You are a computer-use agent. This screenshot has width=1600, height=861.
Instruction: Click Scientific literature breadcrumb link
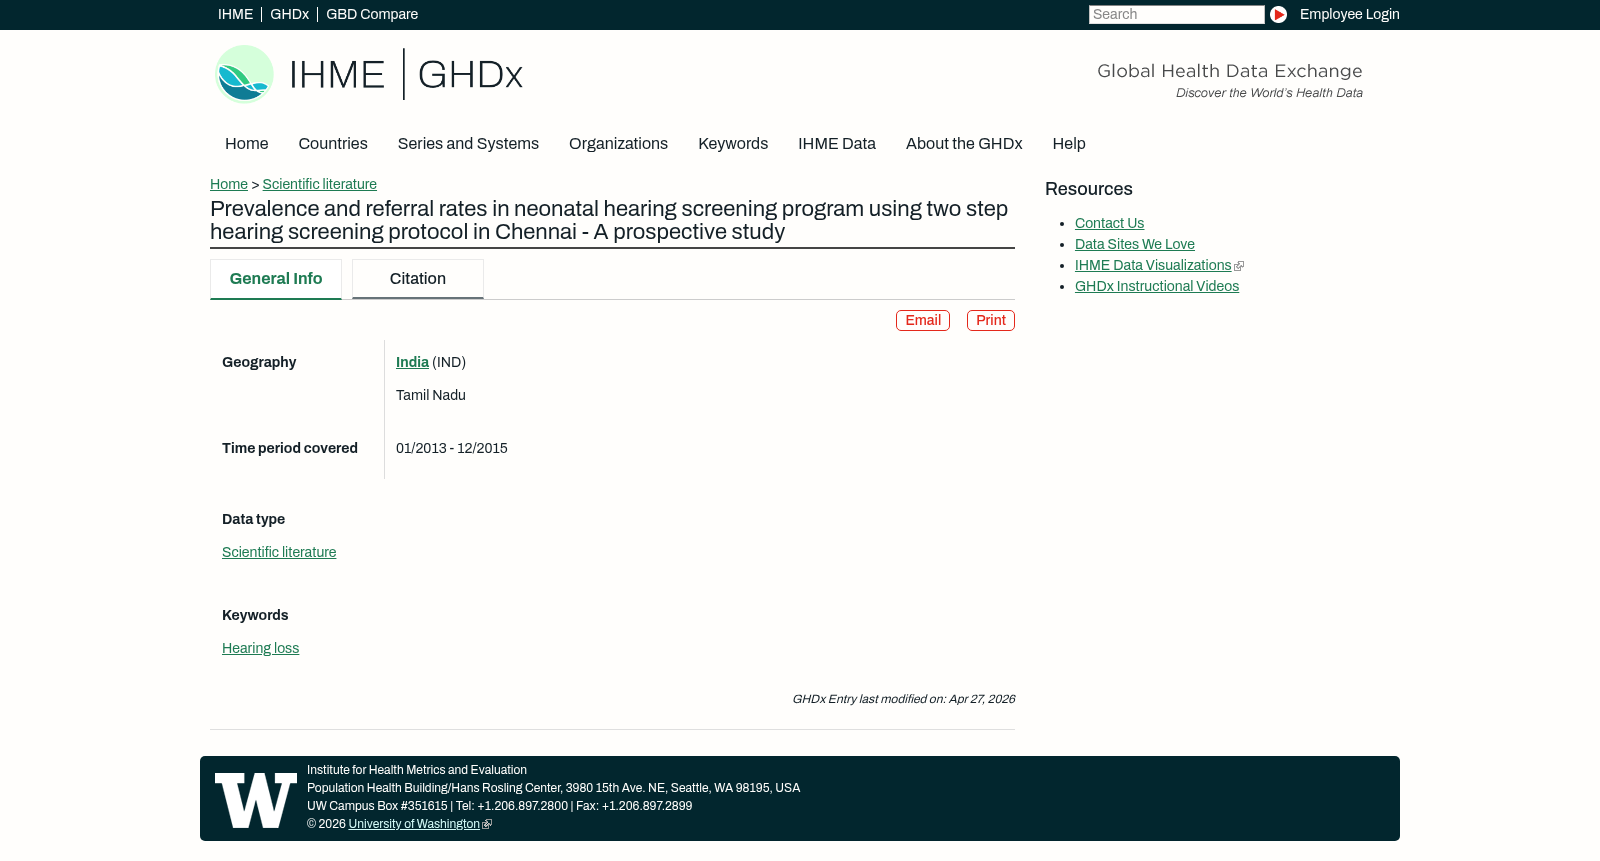point(320,184)
